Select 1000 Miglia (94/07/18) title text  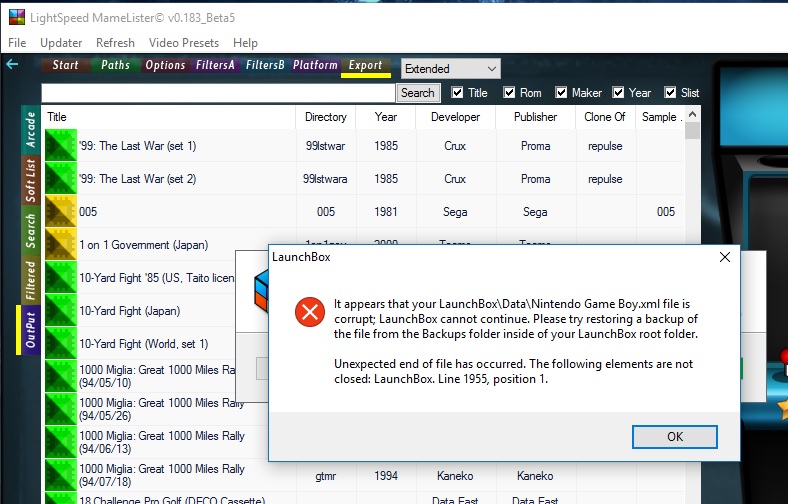coord(162,475)
